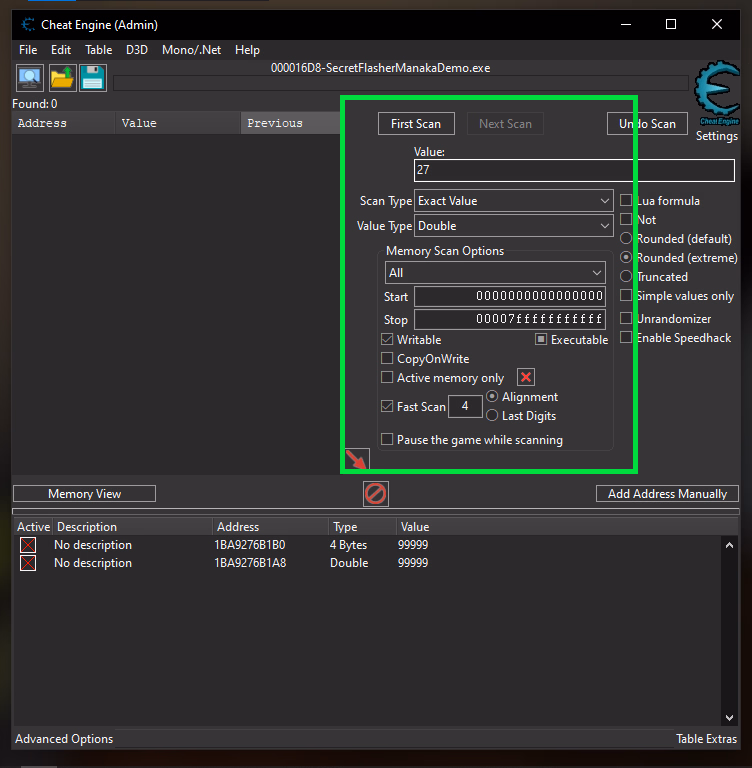
Task: Tick Active memory only checkbox
Action: coord(387,378)
